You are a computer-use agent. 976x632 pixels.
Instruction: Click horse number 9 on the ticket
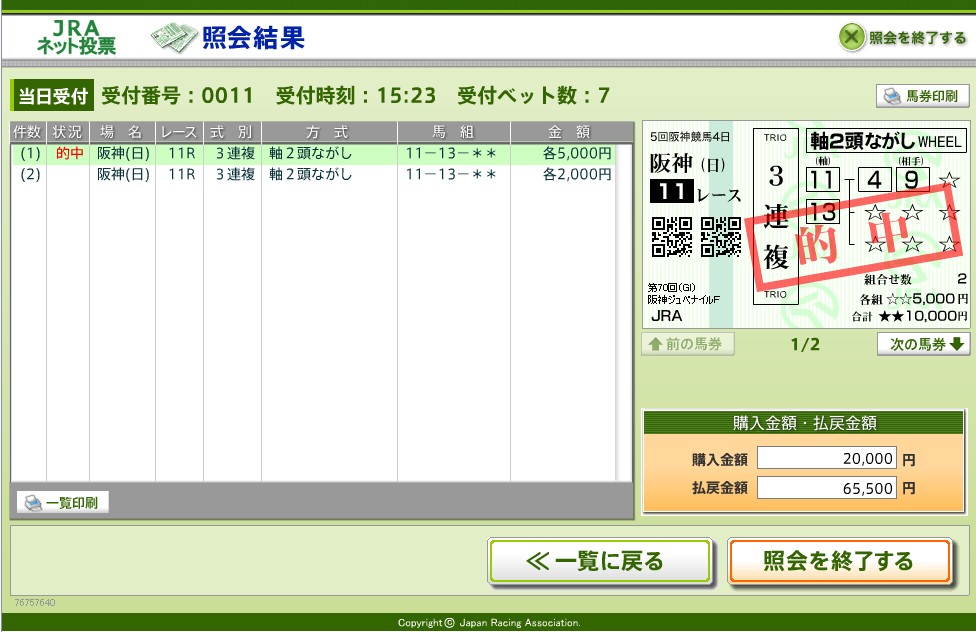pyautogui.click(x=913, y=180)
